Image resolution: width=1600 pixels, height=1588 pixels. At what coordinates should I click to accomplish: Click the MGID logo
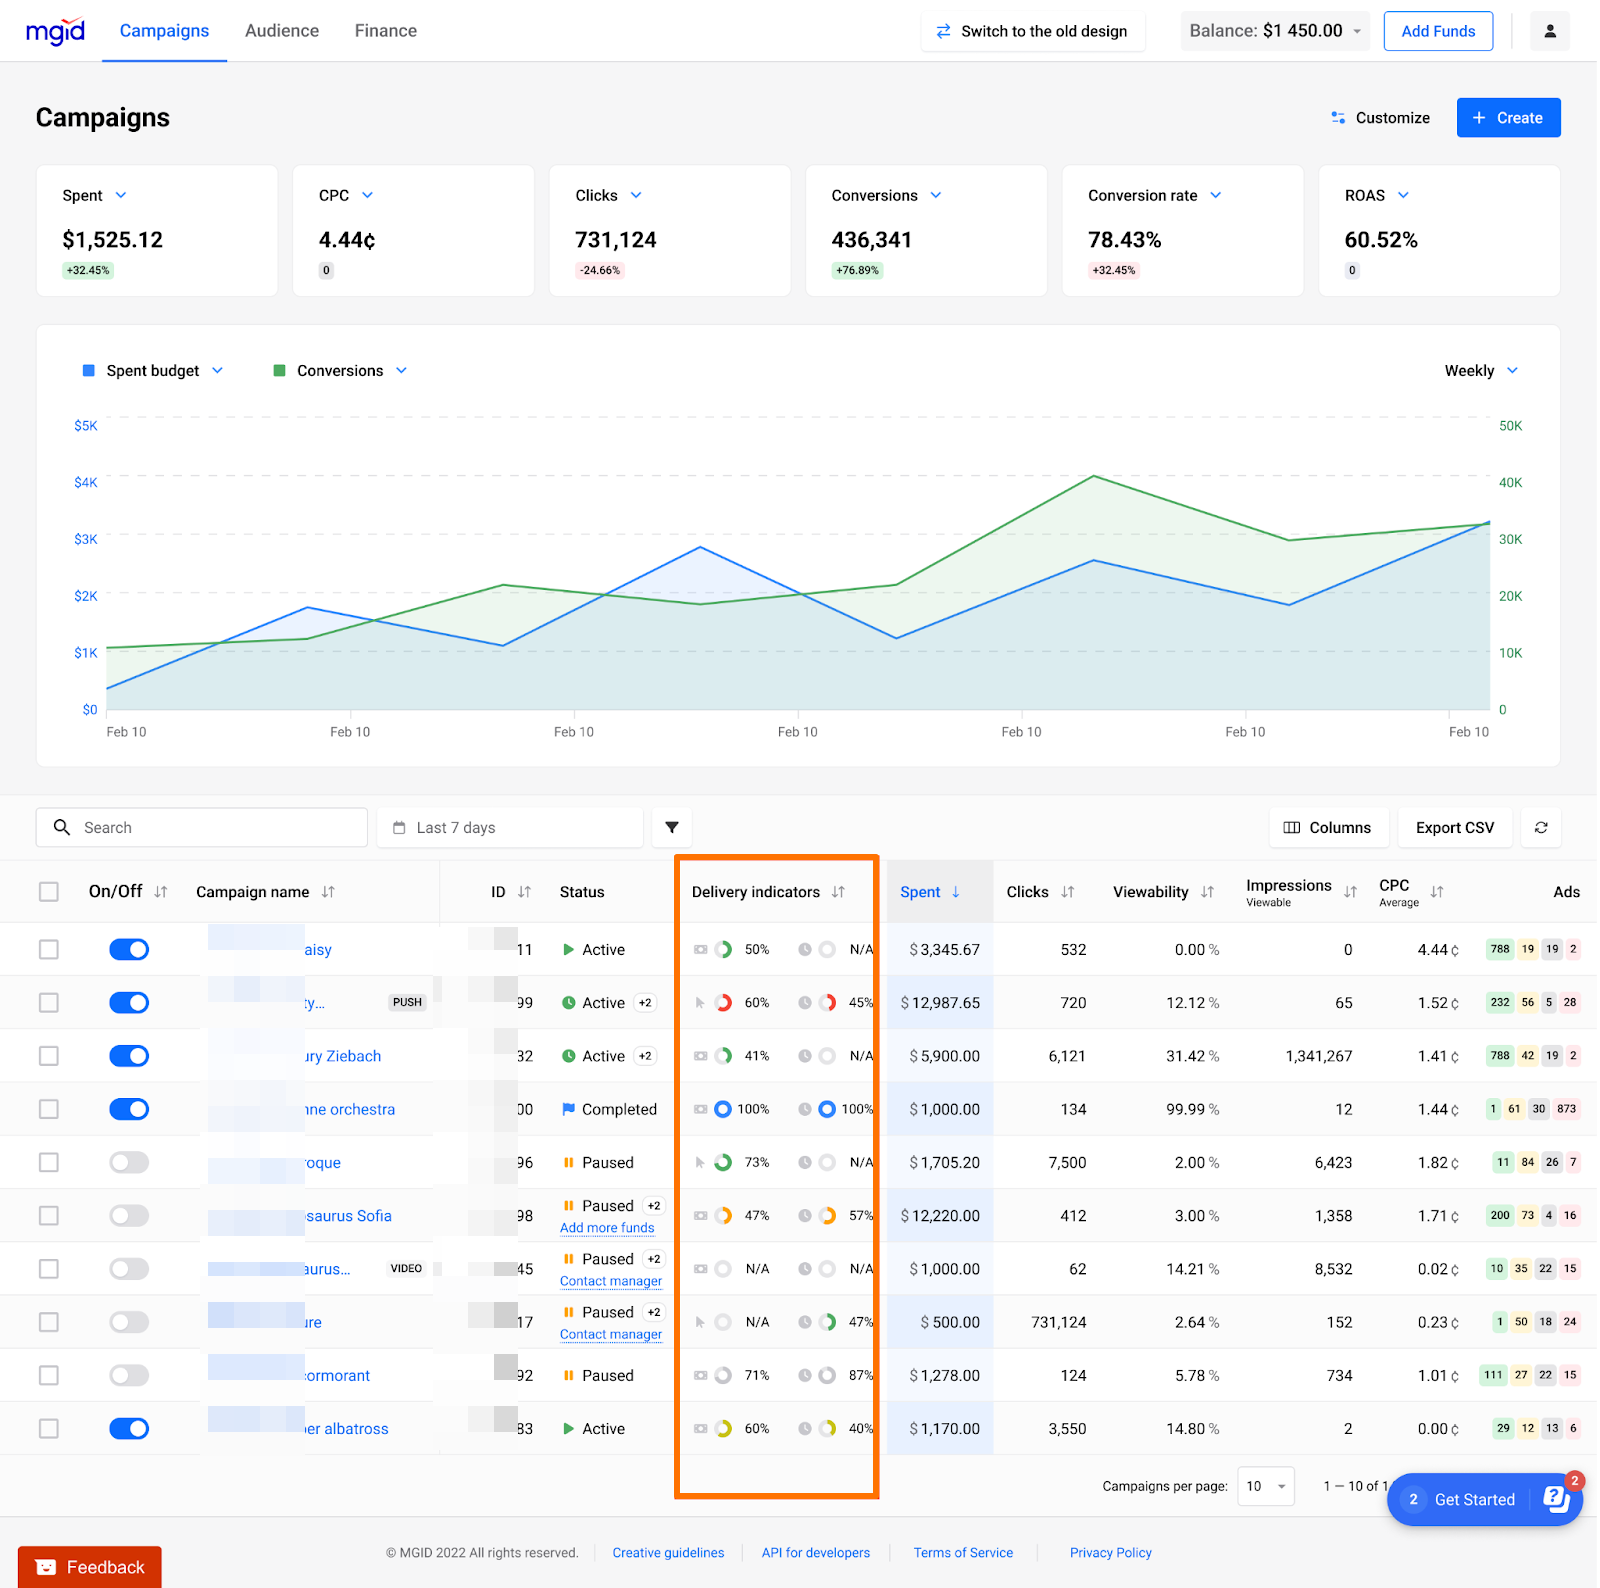click(55, 31)
